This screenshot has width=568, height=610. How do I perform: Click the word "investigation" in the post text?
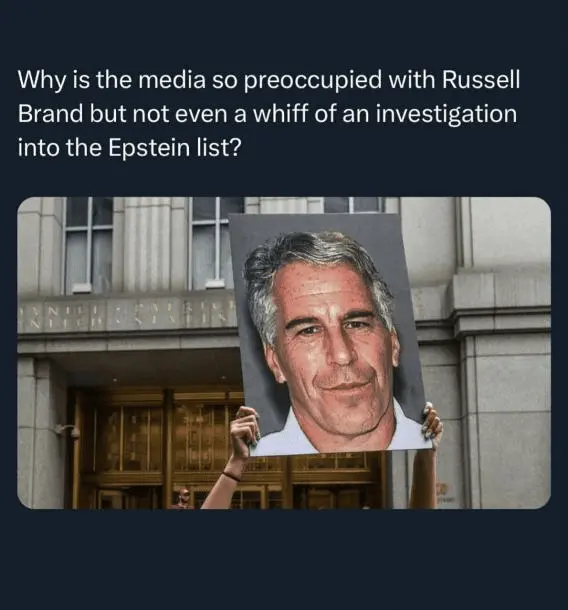446,115
